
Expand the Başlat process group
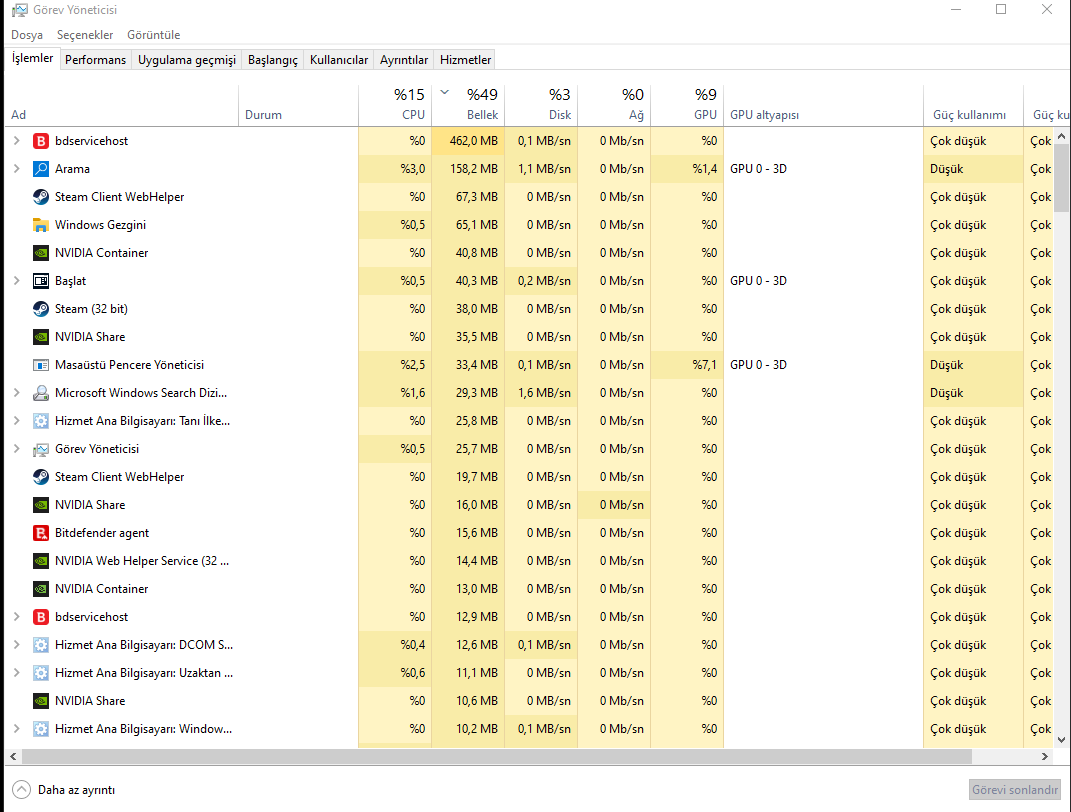(x=17, y=281)
